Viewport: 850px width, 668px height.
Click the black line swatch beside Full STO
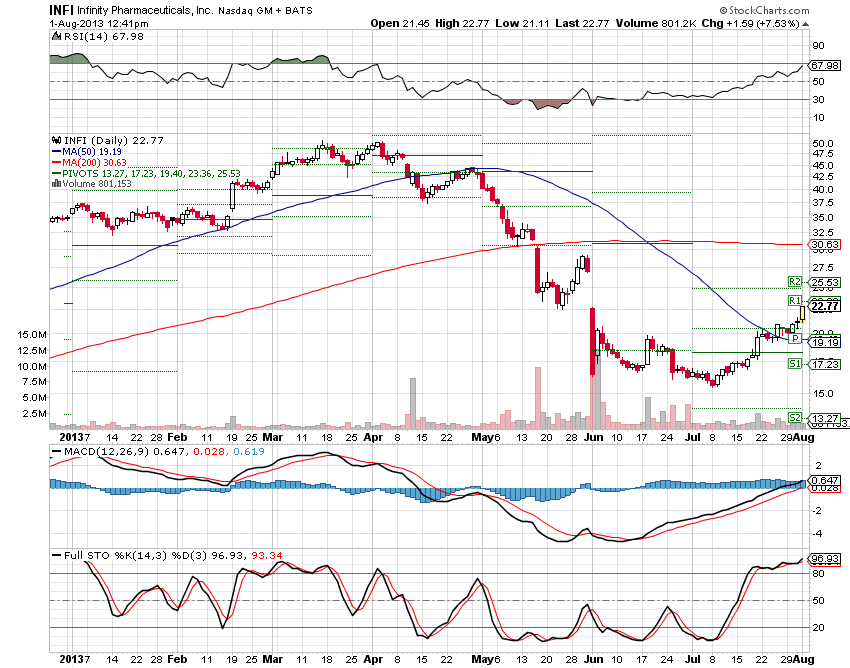tap(56, 555)
